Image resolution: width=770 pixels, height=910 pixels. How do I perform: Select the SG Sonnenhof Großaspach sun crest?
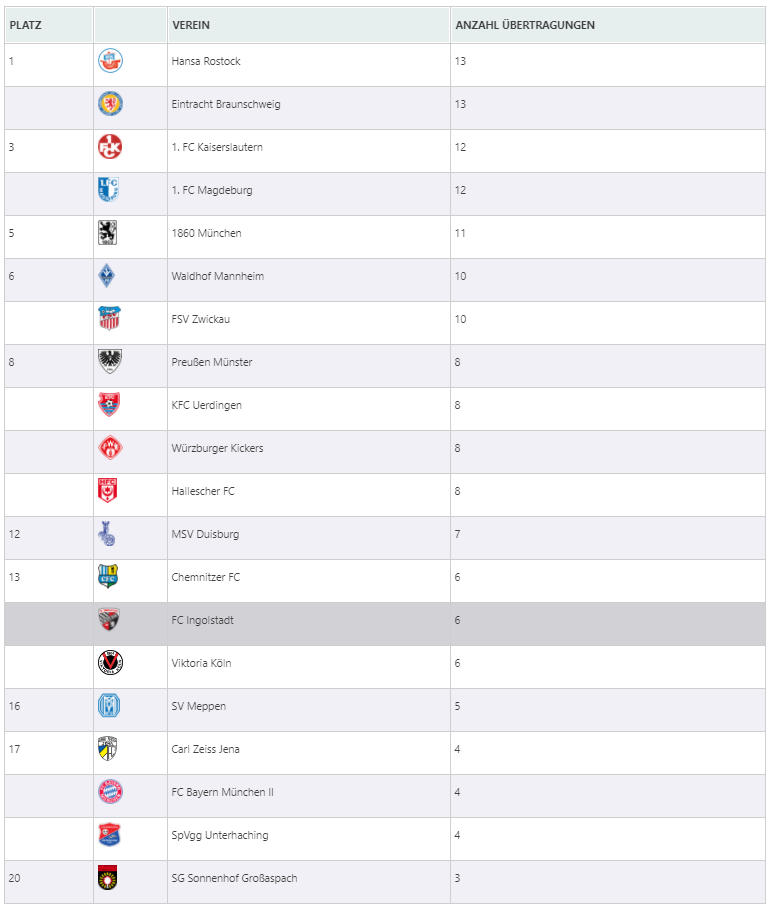tap(107, 878)
